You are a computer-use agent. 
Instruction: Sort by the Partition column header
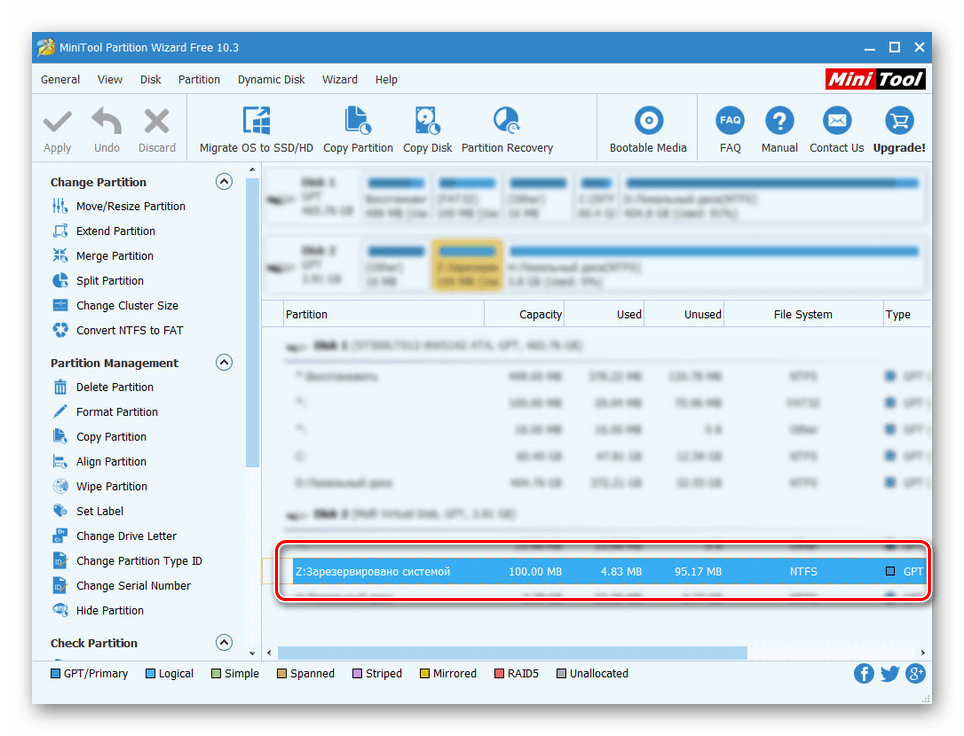click(x=384, y=314)
